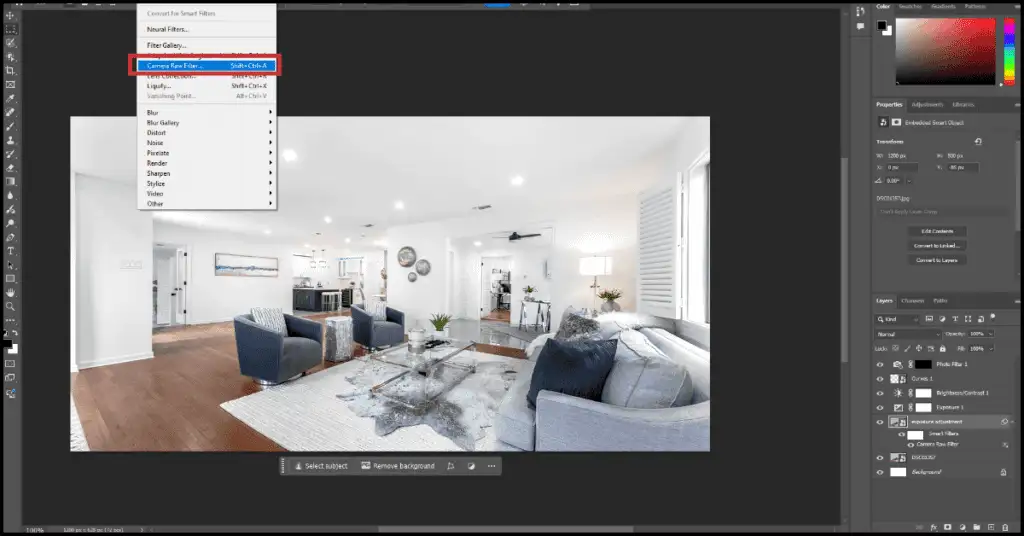Click Remove background icon in contextual bar
Viewport: 1024px width, 536px height.
pos(366,465)
